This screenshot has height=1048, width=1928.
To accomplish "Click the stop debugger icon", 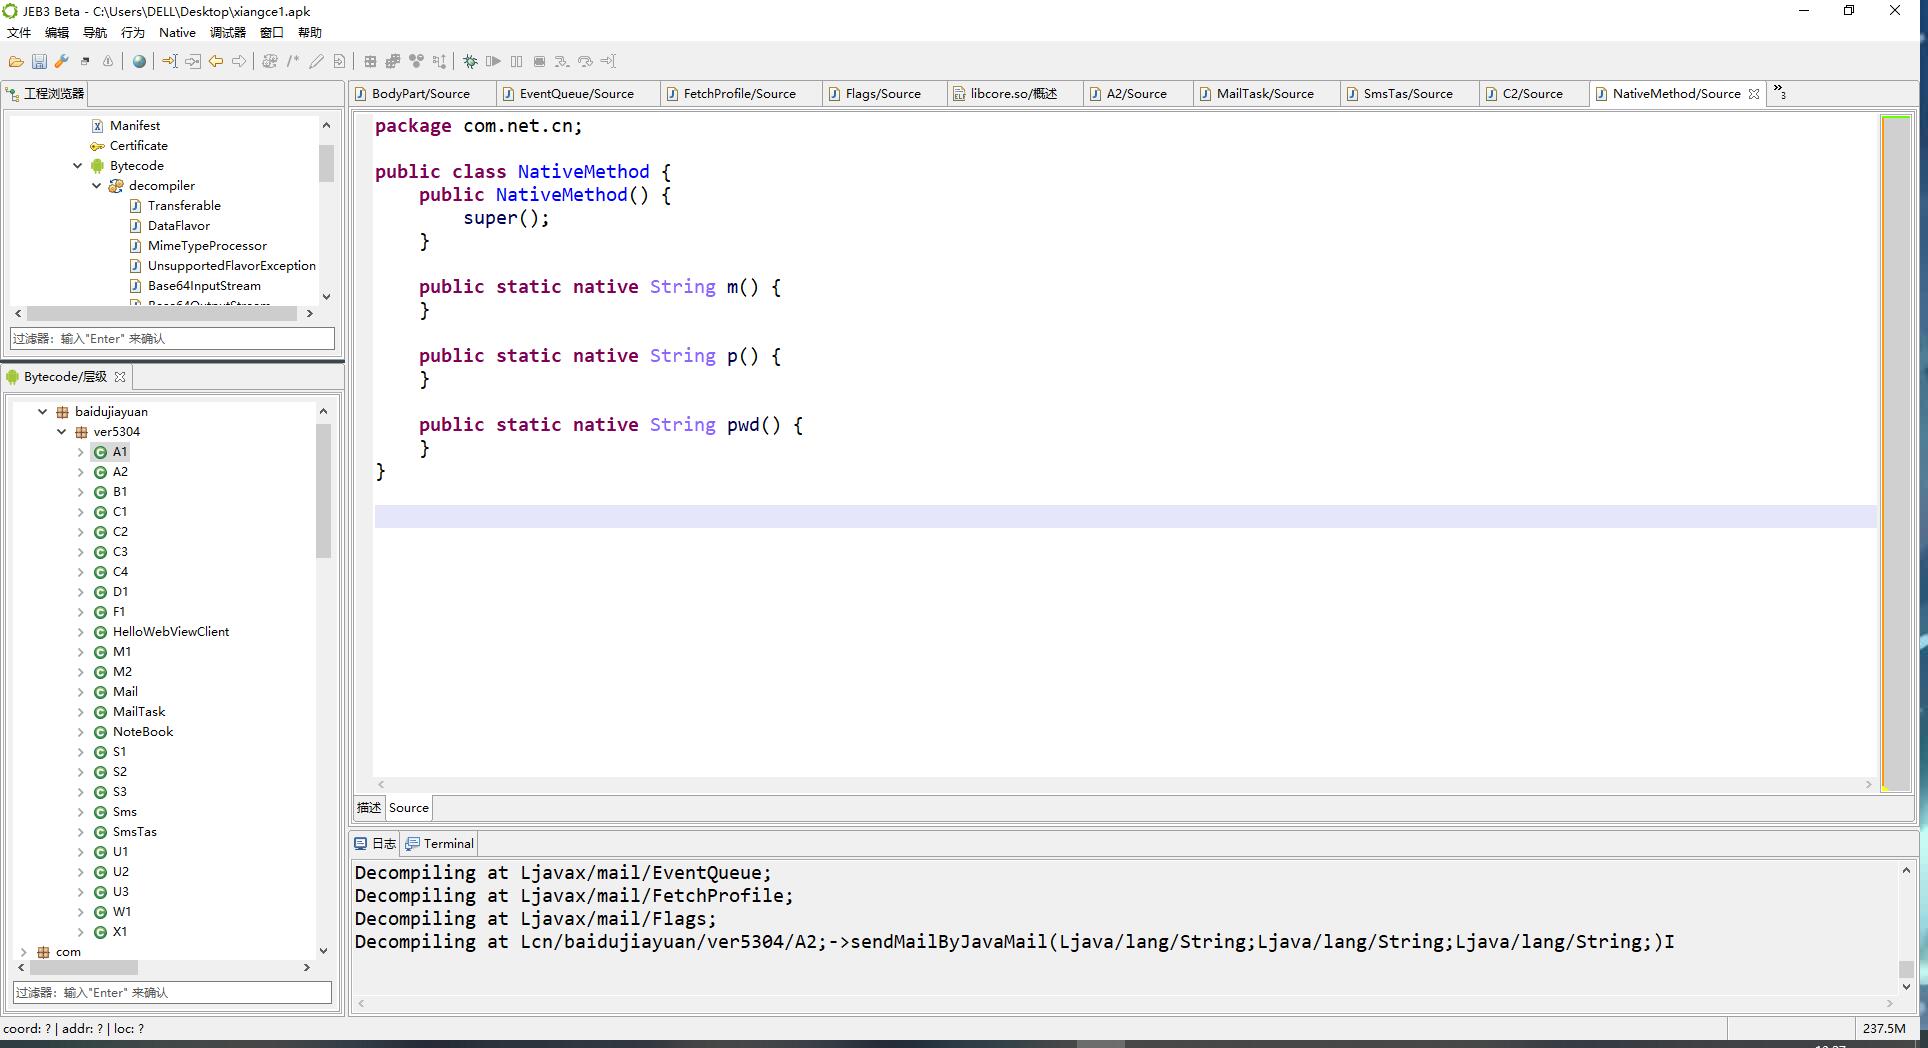I will click(539, 61).
